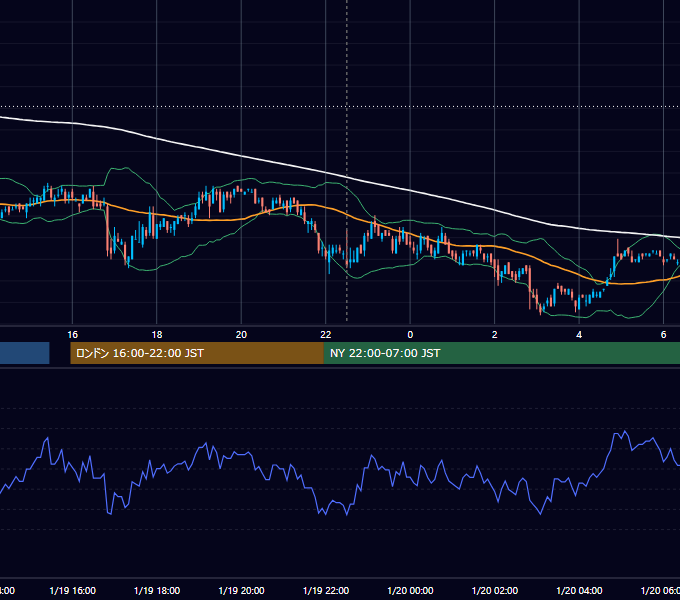Click the horizontal dotted price level line
680x600 pixels.
tap(340, 106)
